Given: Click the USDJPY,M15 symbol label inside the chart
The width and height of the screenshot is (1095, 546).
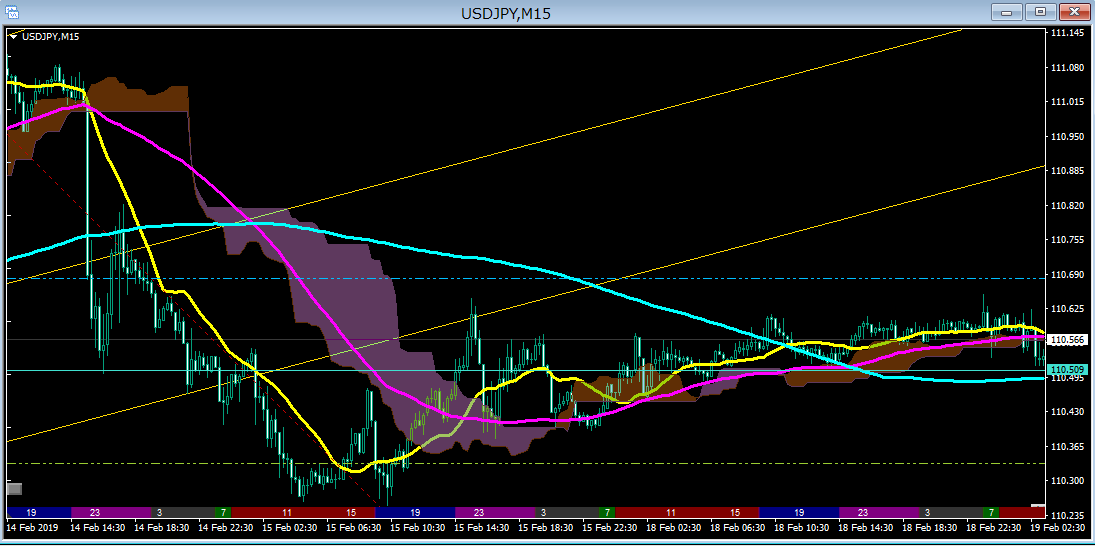Looking at the screenshot, I should pos(50,36).
